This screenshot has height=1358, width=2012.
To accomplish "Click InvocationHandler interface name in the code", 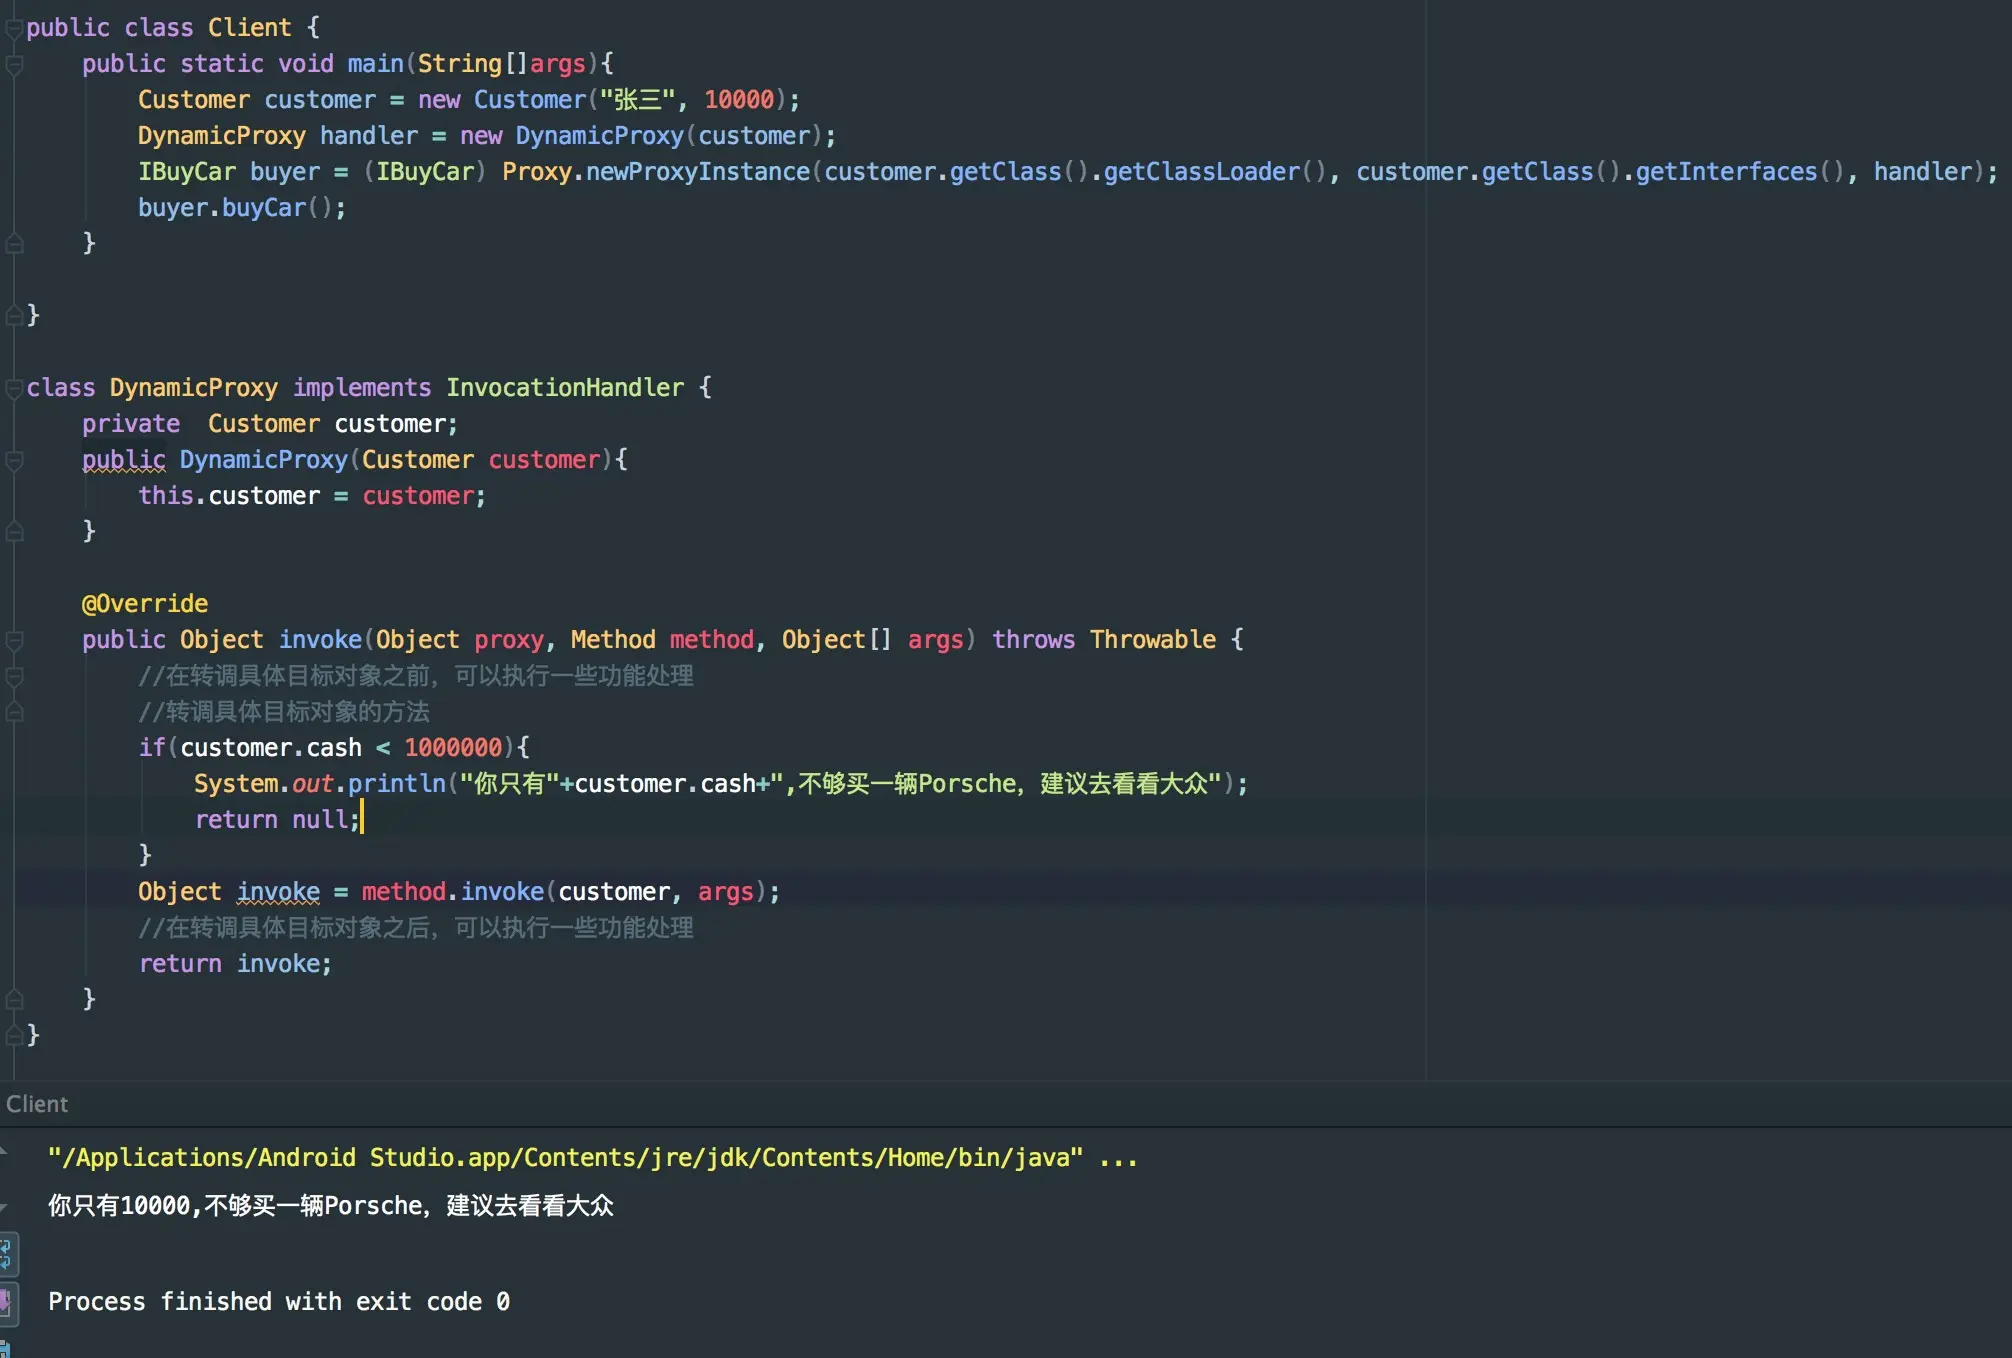I will [x=565, y=388].
